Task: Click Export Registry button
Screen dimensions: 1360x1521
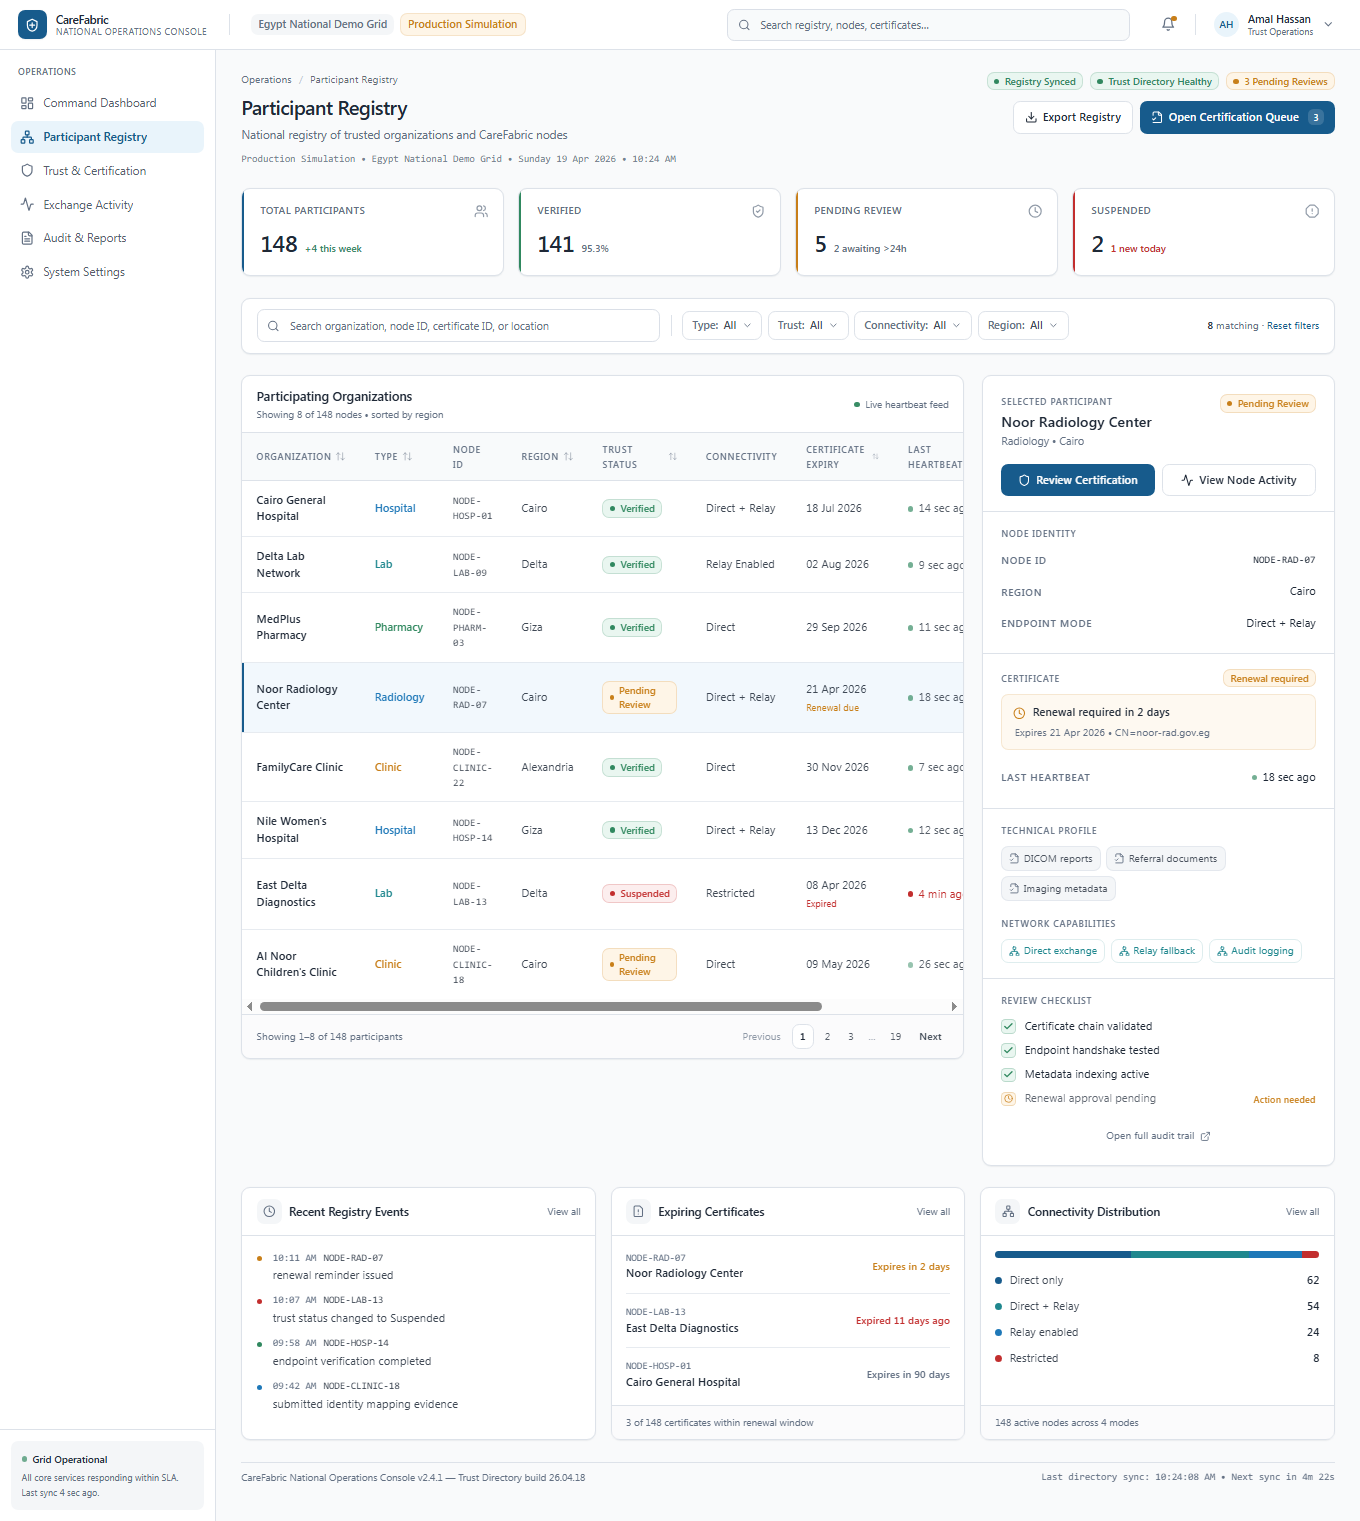Action: click(x=1072, y=117)
